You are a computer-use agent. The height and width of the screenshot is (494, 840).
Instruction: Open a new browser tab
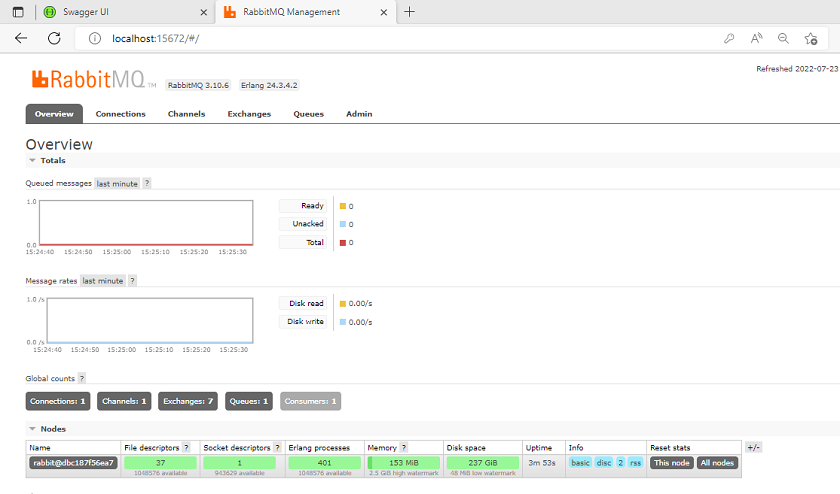tap(409, 12)
